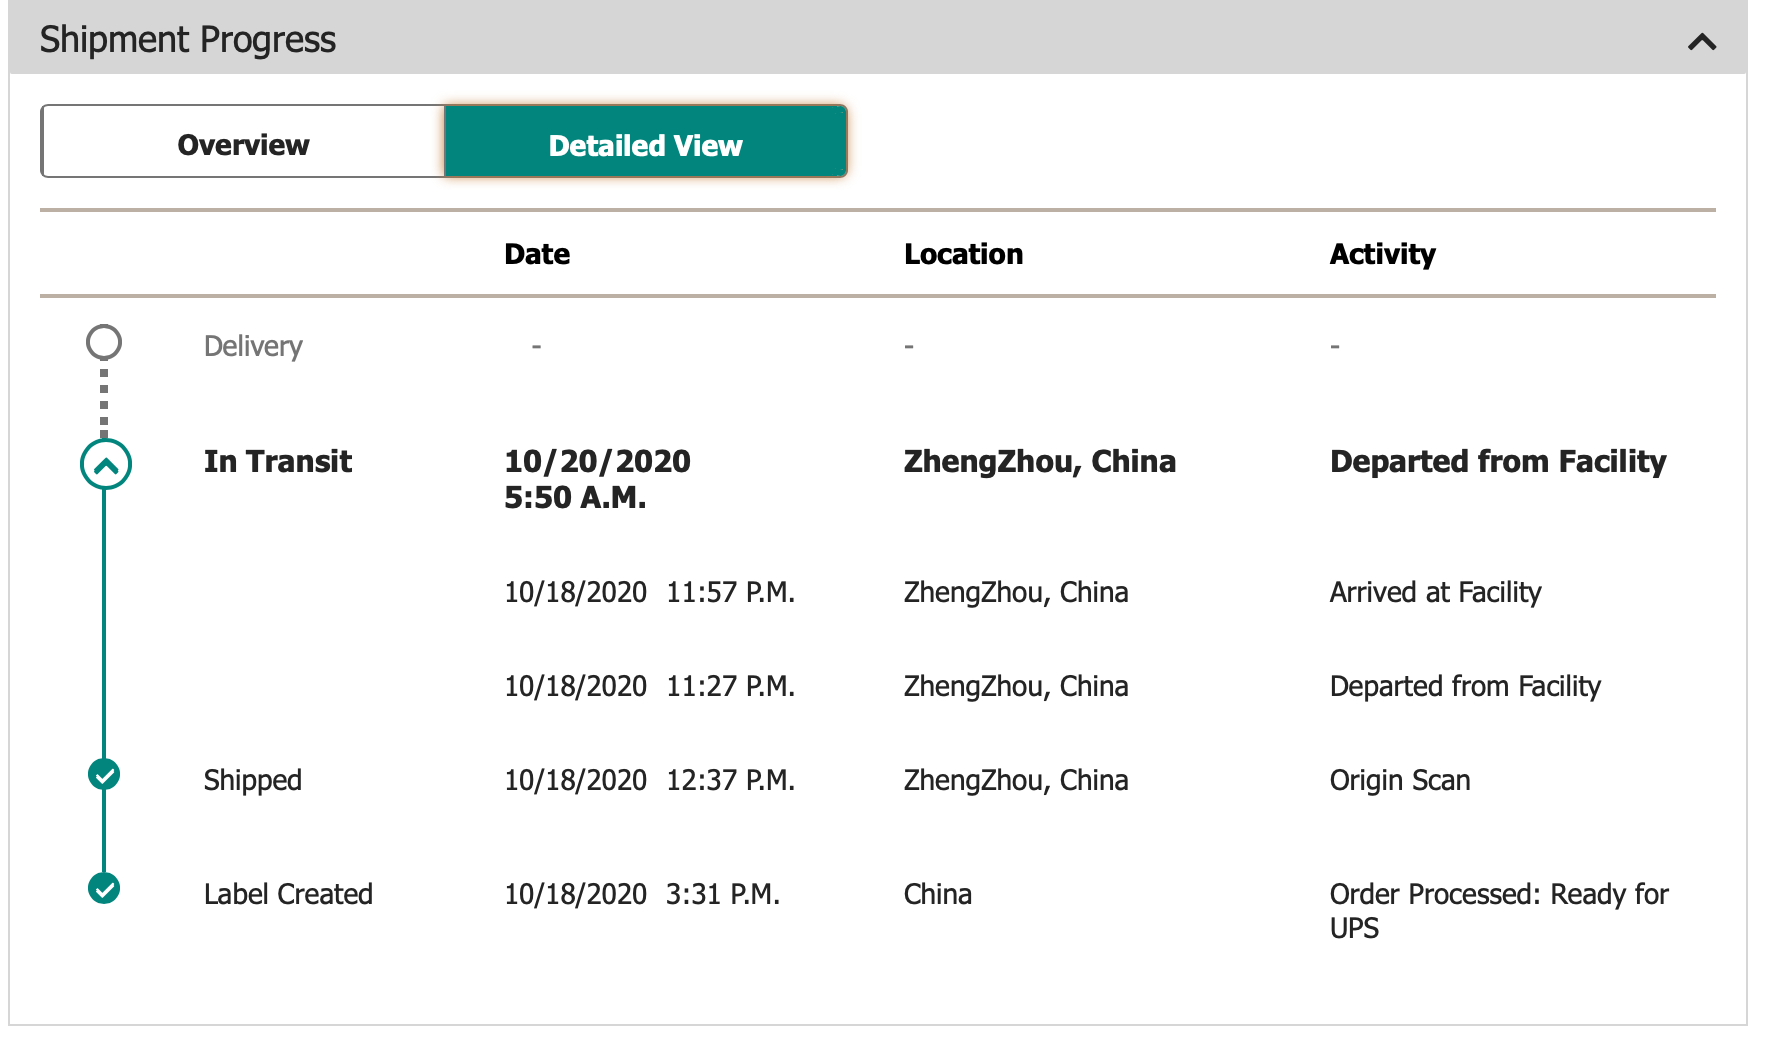Click the empty Delivery status circle
Viewport: 1790px width, 1038px height.
[x=104, y=342]
